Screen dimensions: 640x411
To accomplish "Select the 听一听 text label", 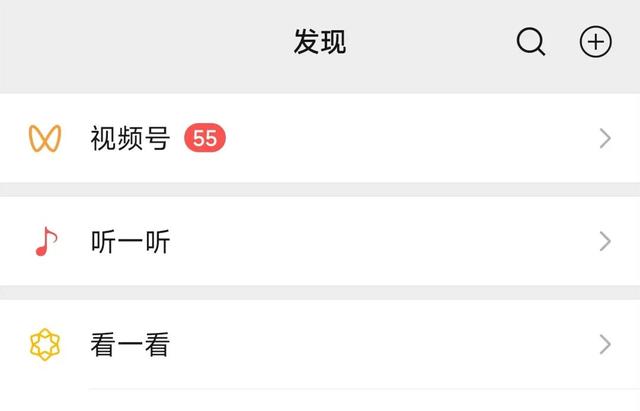I will 130,242.
